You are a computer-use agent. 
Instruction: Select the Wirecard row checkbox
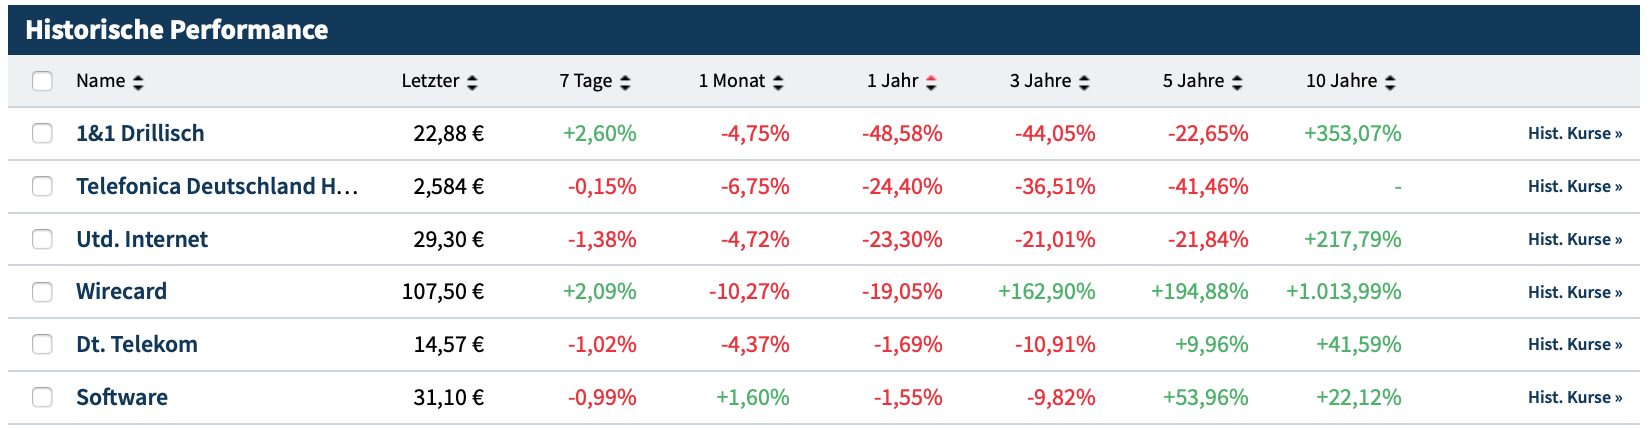[42, 291]
